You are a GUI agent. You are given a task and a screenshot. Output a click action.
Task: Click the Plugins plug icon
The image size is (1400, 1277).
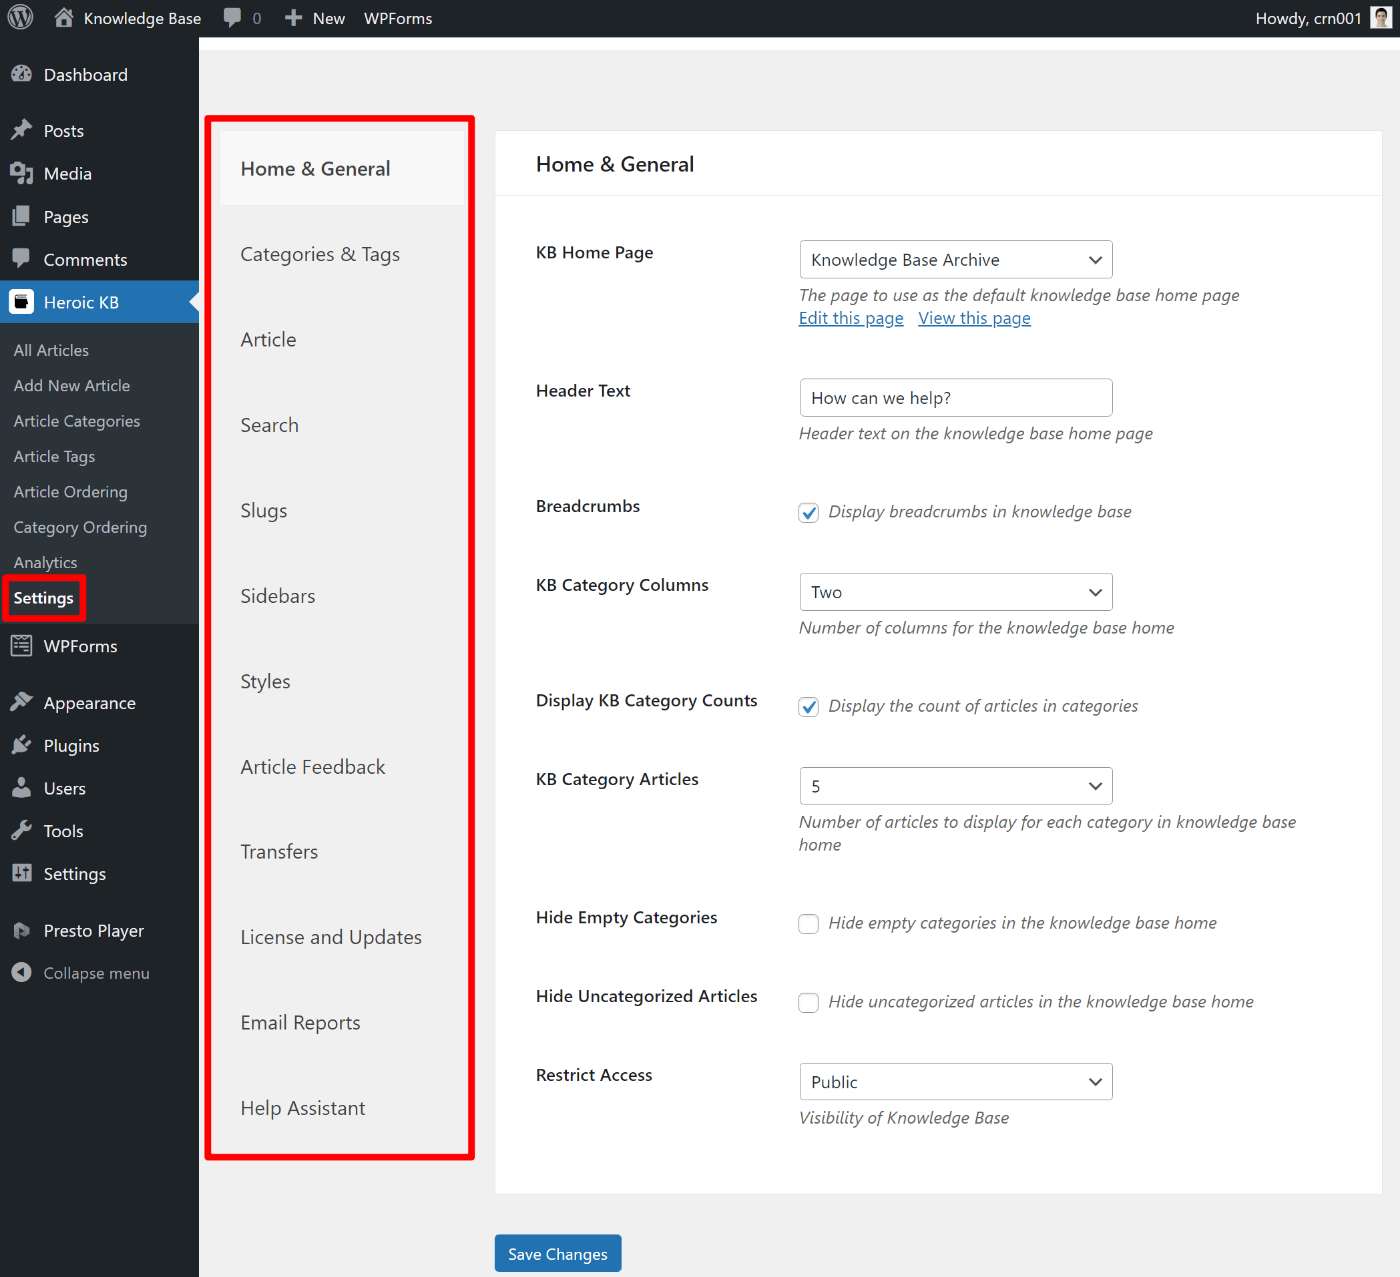pyautogui.click(x=21, y=745)
